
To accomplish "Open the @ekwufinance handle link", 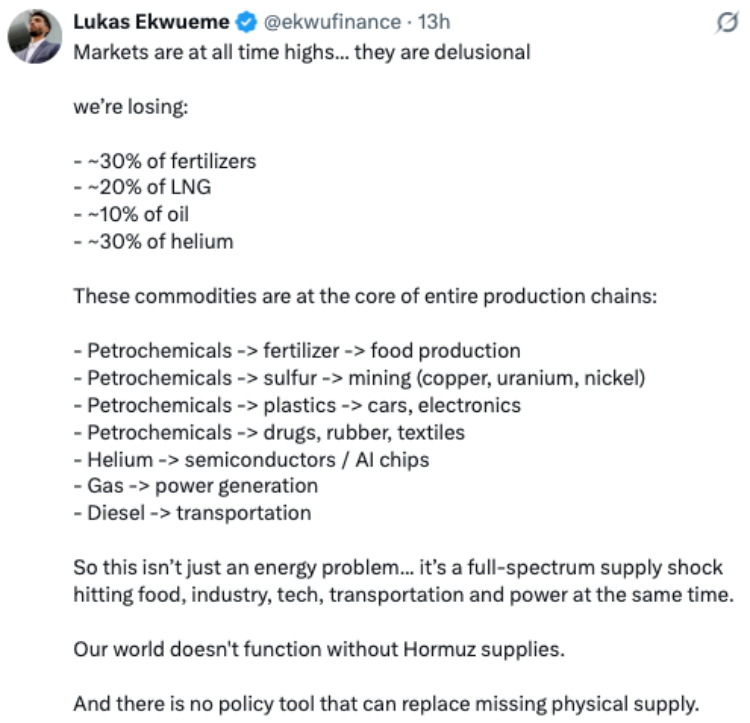I will tap(332, 22).
